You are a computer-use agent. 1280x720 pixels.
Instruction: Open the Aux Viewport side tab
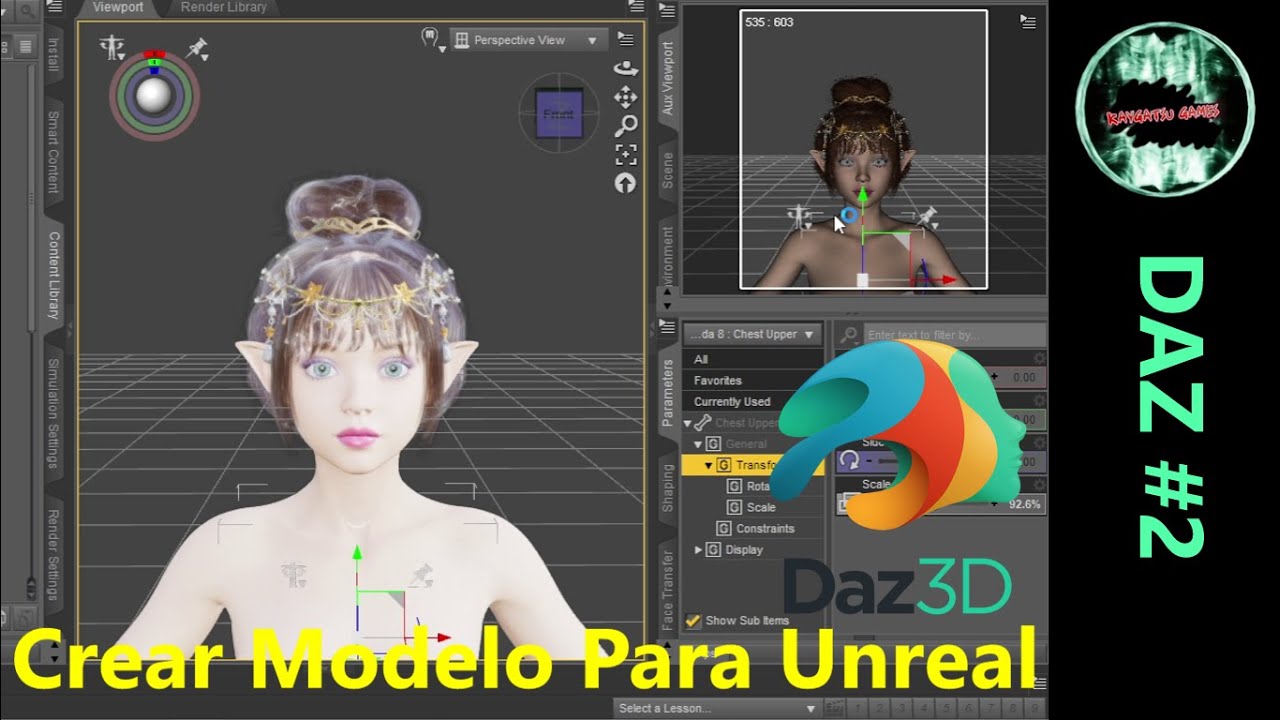tap(668, 78)
